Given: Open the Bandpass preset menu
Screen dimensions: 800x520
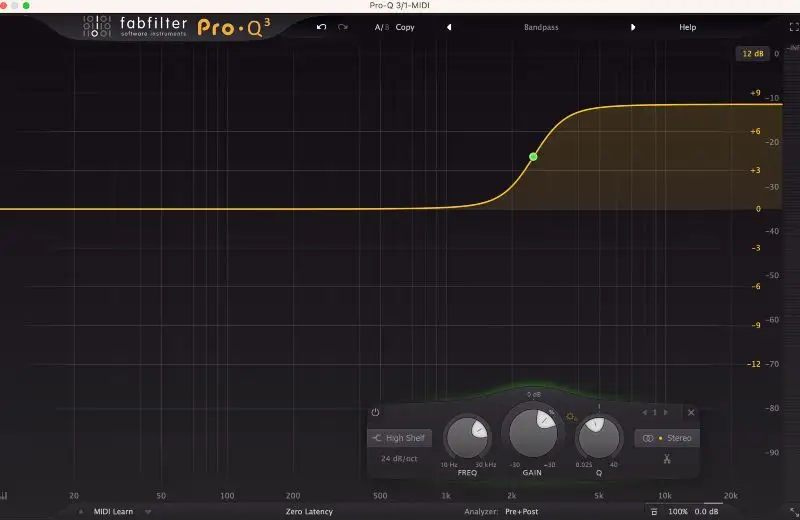Looking at the screenshot, I should point(541,27).
